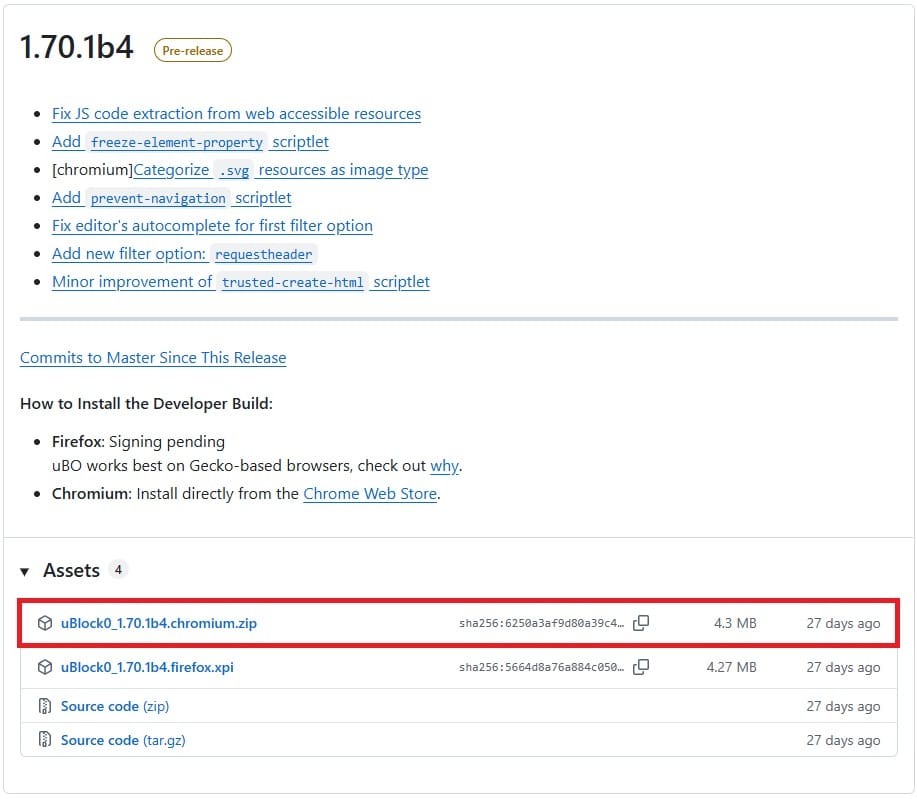Copy sha256 hash of firefox.xpi asset
The width and height of the screenshot is (917, 799).
coord(641,667)
